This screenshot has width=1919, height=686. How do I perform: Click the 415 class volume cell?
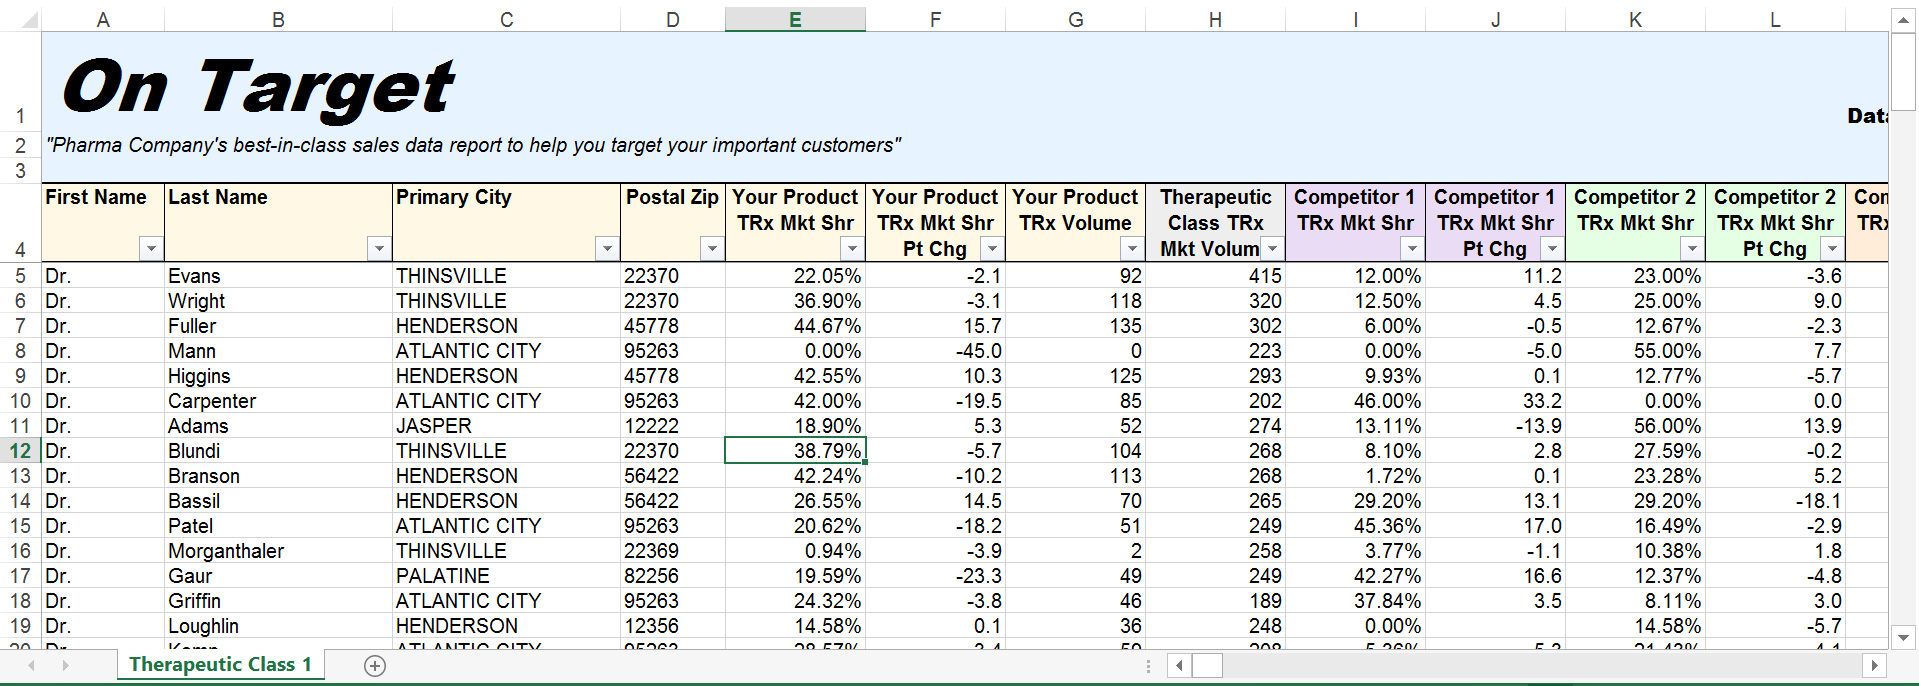tap(1215, 276)
